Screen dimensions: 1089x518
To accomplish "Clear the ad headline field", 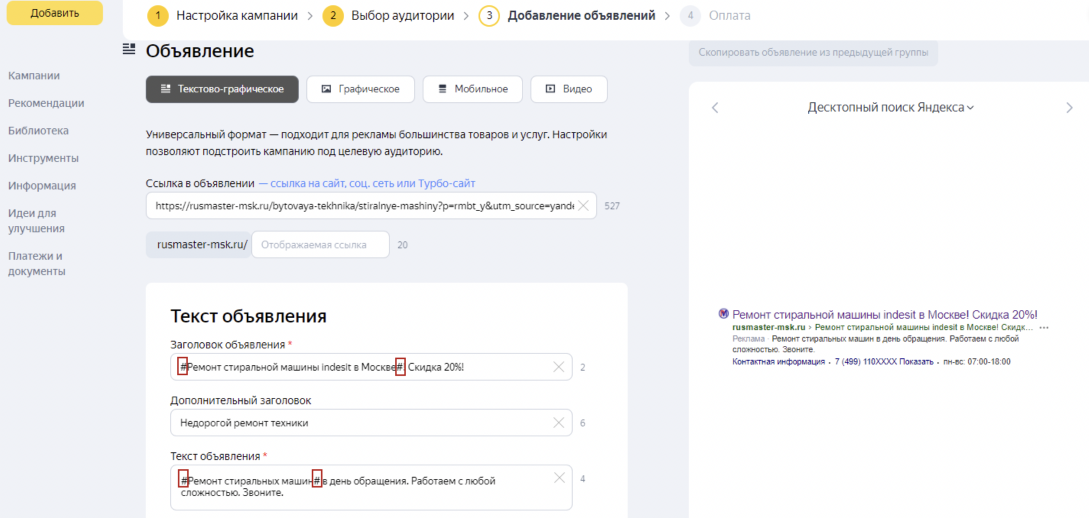I will point(559,367).
